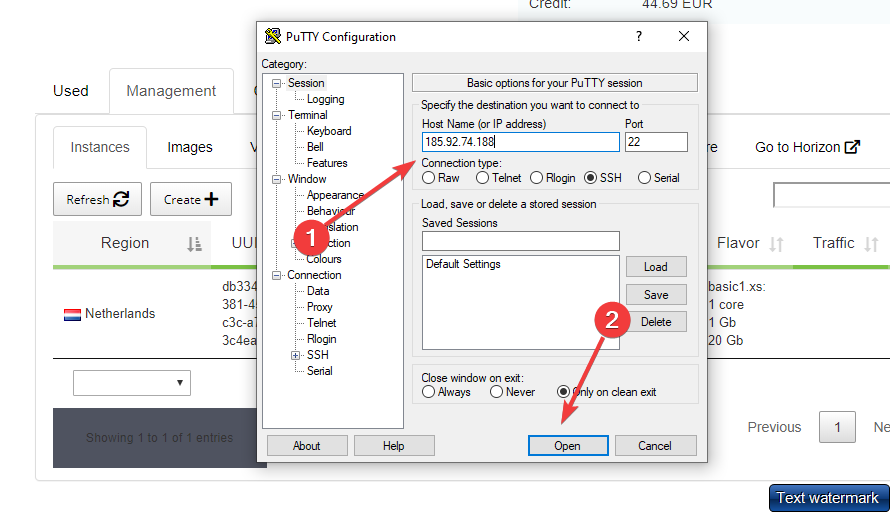Select Default Settings in saved sessions list
The image size is (890, 512).
(x=463, y=264)
